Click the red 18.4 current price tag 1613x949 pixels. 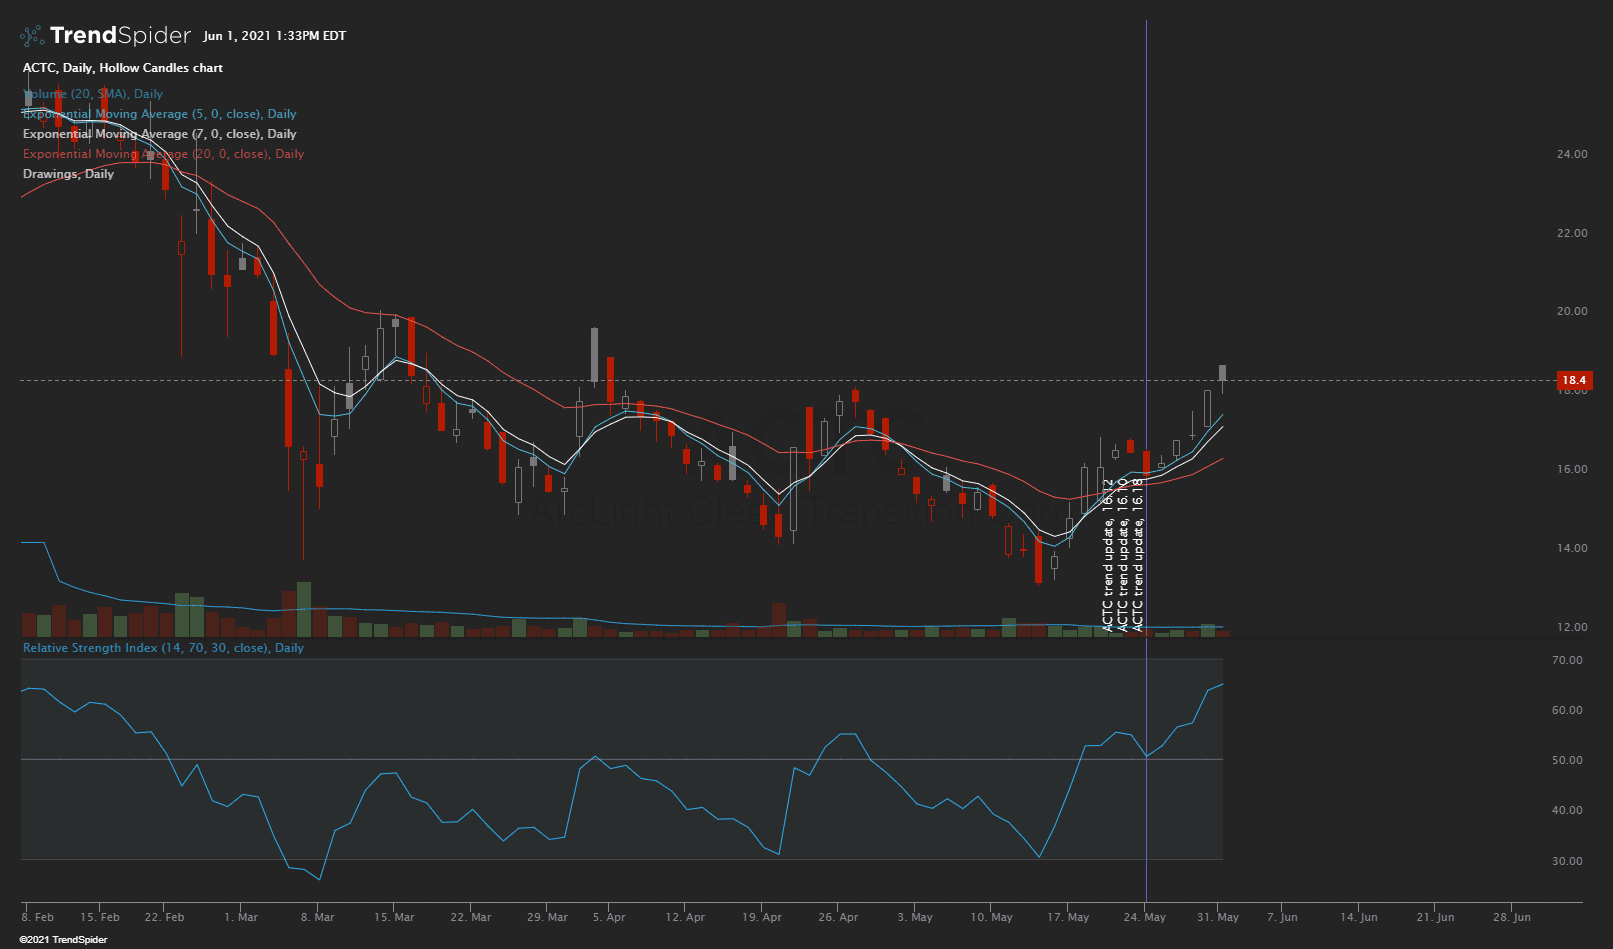[1574, 380]
